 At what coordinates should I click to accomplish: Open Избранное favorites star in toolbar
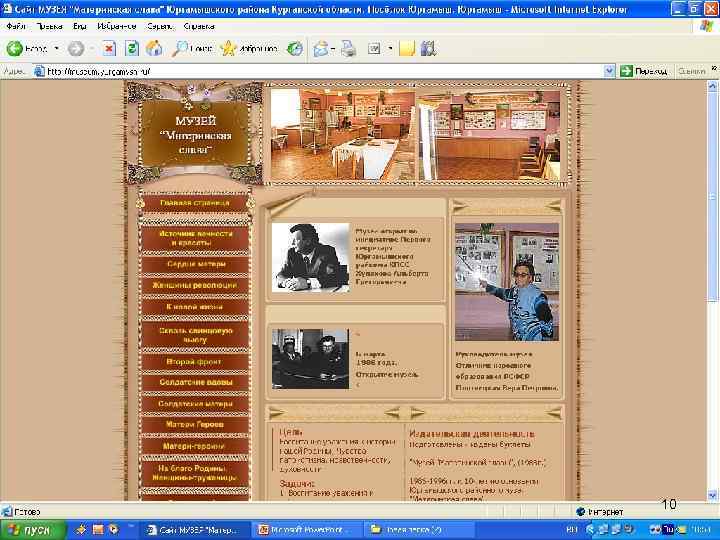pos(248,49)
